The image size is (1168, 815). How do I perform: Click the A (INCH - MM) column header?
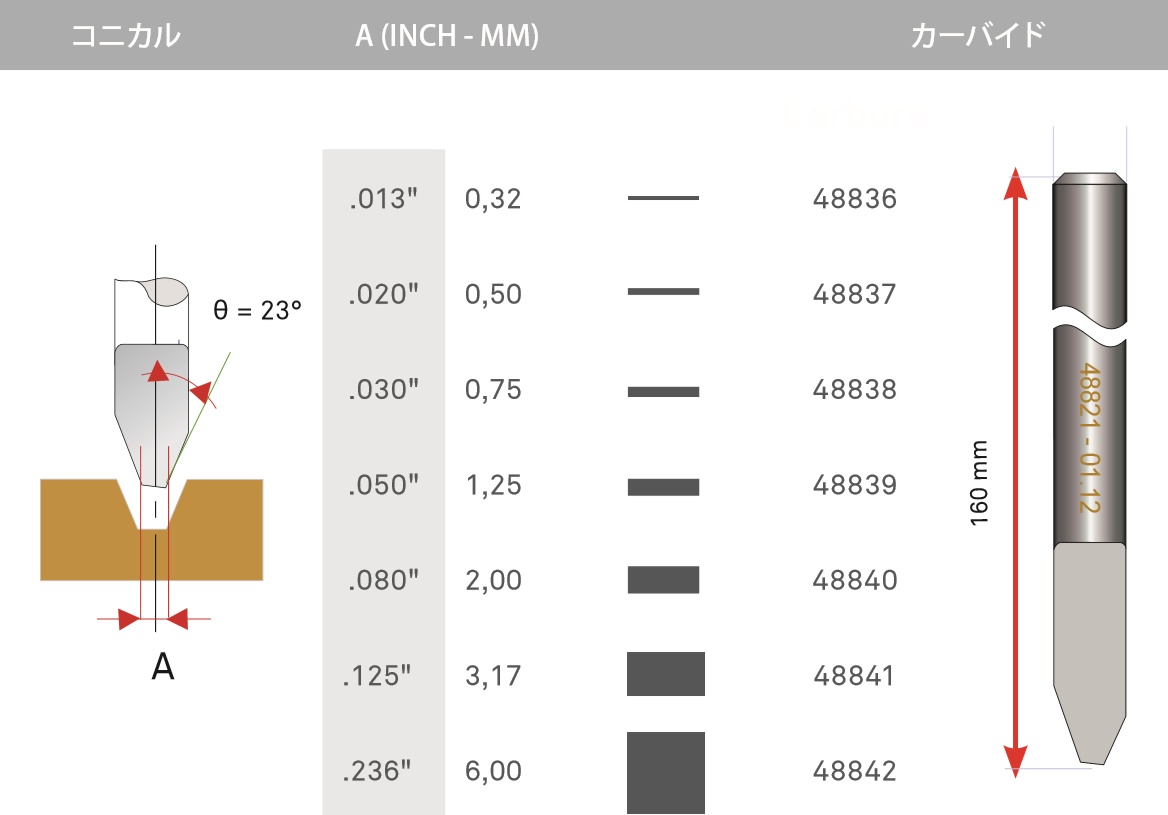[x=447, y=36]
